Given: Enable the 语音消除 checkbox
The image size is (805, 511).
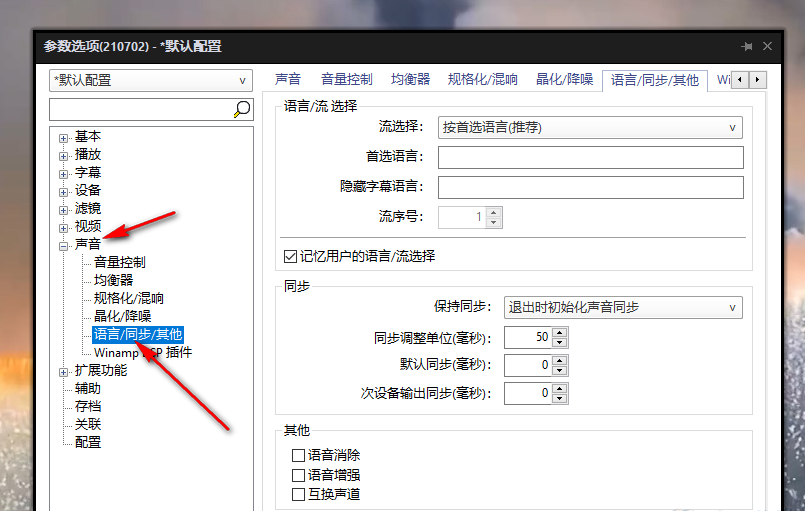Looking at the screenshot, I should (298, 456).
